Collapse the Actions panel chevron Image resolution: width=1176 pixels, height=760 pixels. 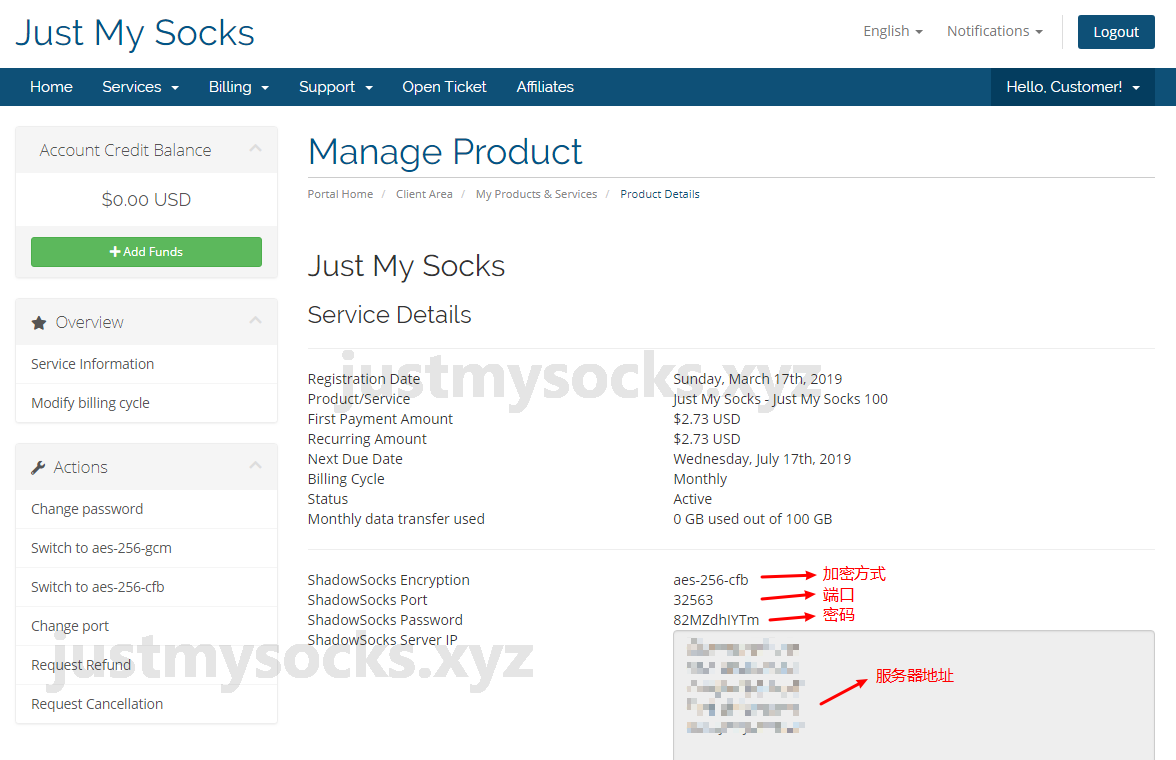[255, 465]
